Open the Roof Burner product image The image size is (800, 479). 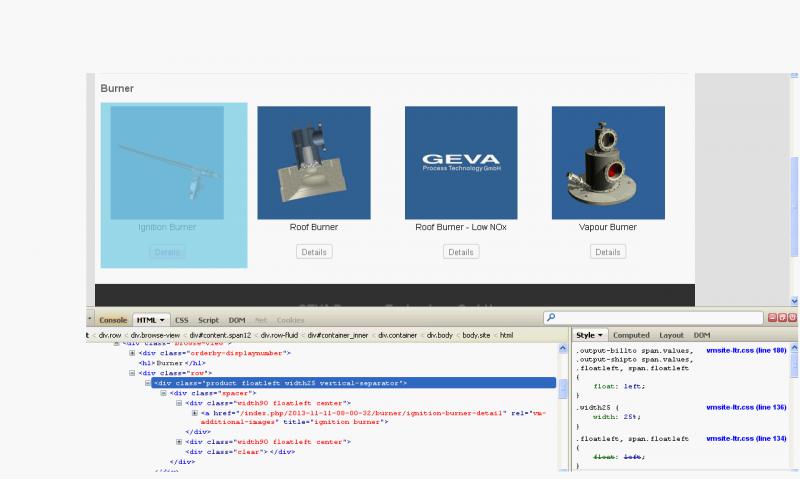click(x=314, y=163)
